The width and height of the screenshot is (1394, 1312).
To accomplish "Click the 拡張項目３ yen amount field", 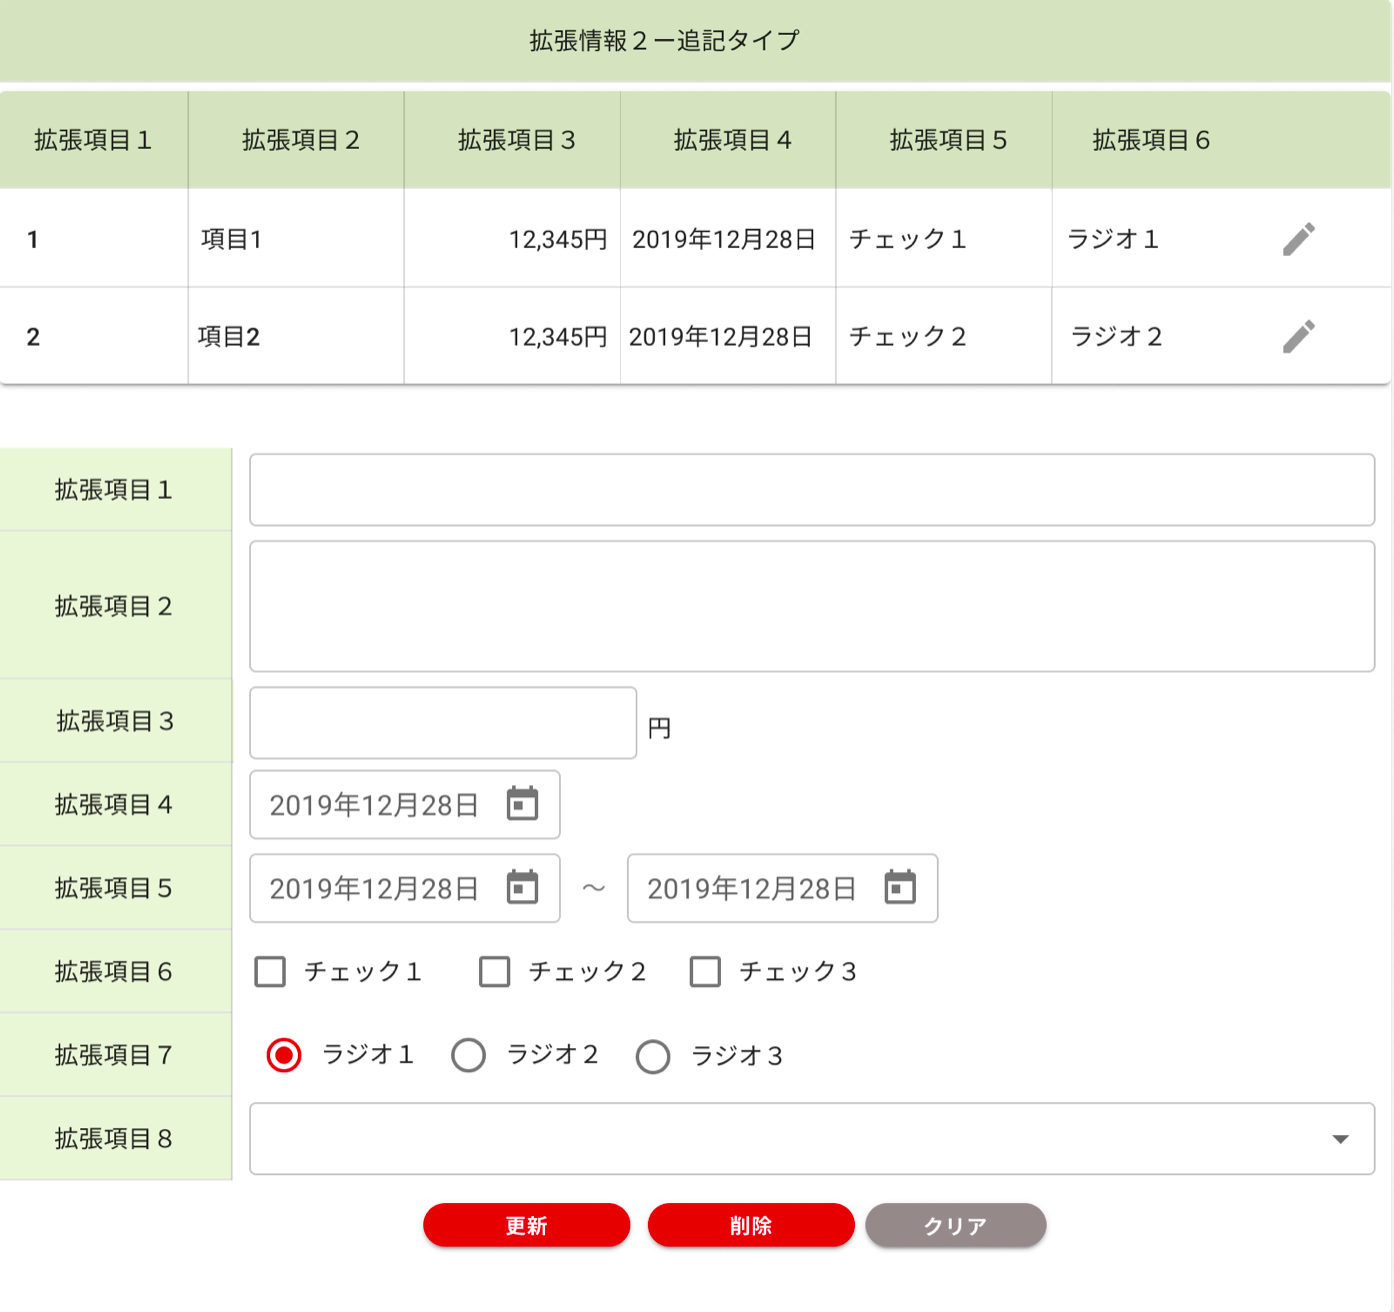I will pyautogui.click(x=442, y=722).
